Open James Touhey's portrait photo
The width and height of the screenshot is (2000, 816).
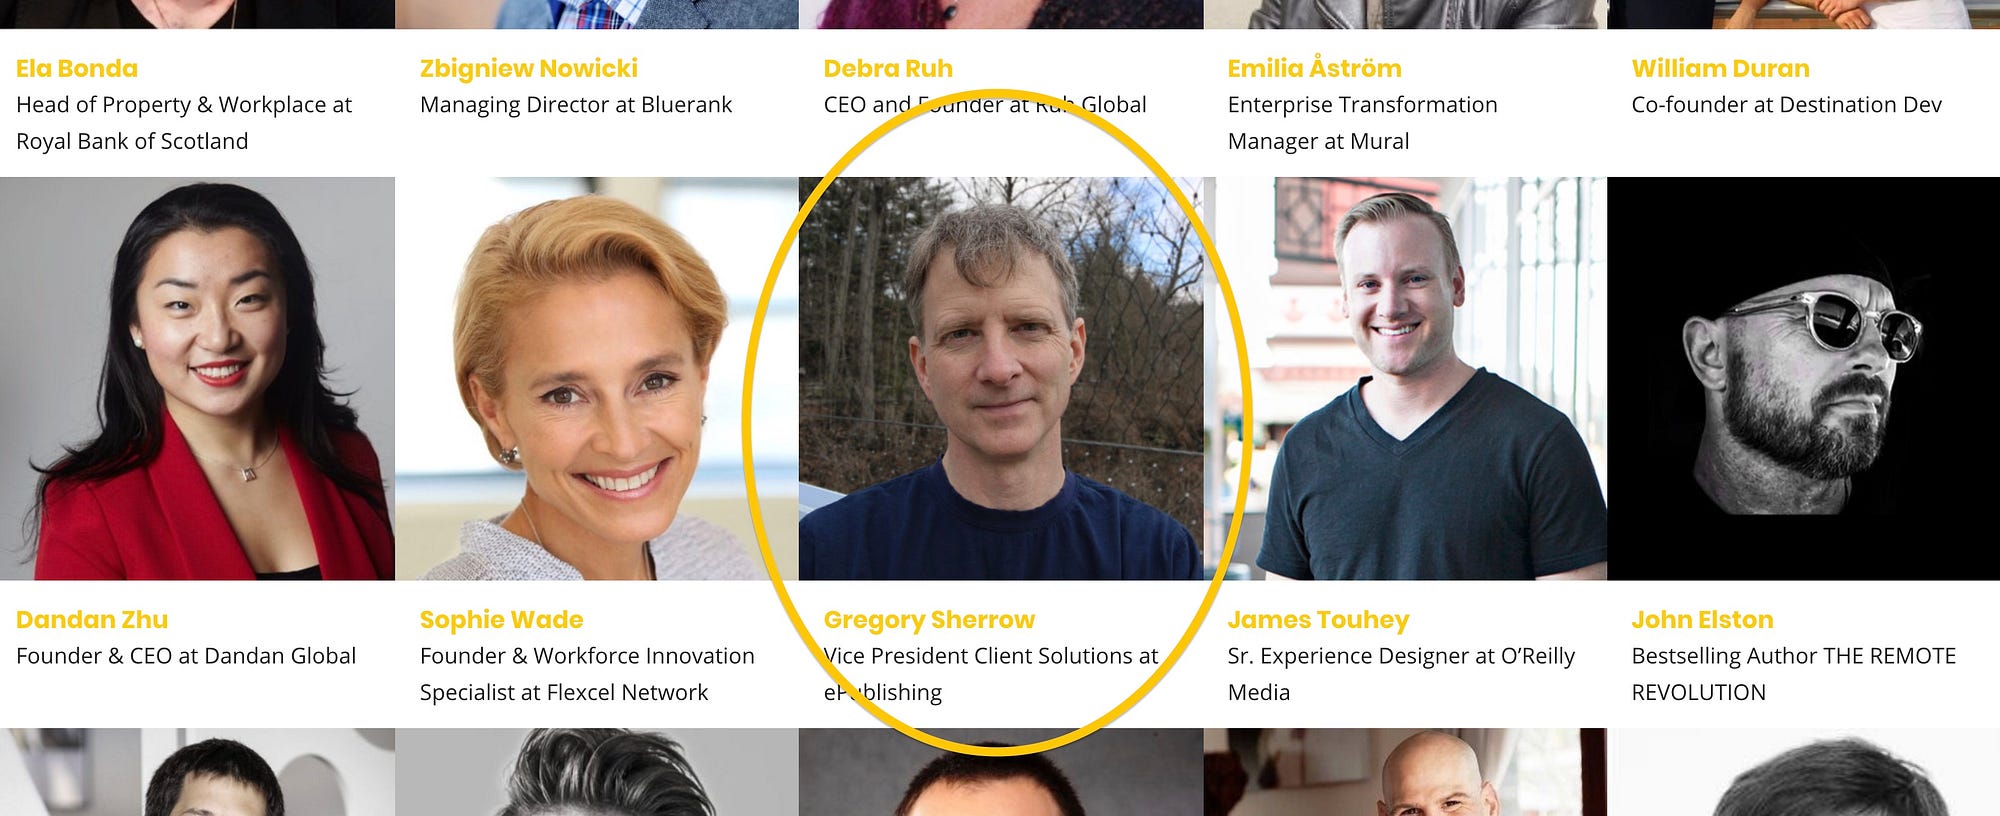pyautogui.click(x=1405, y=378)
